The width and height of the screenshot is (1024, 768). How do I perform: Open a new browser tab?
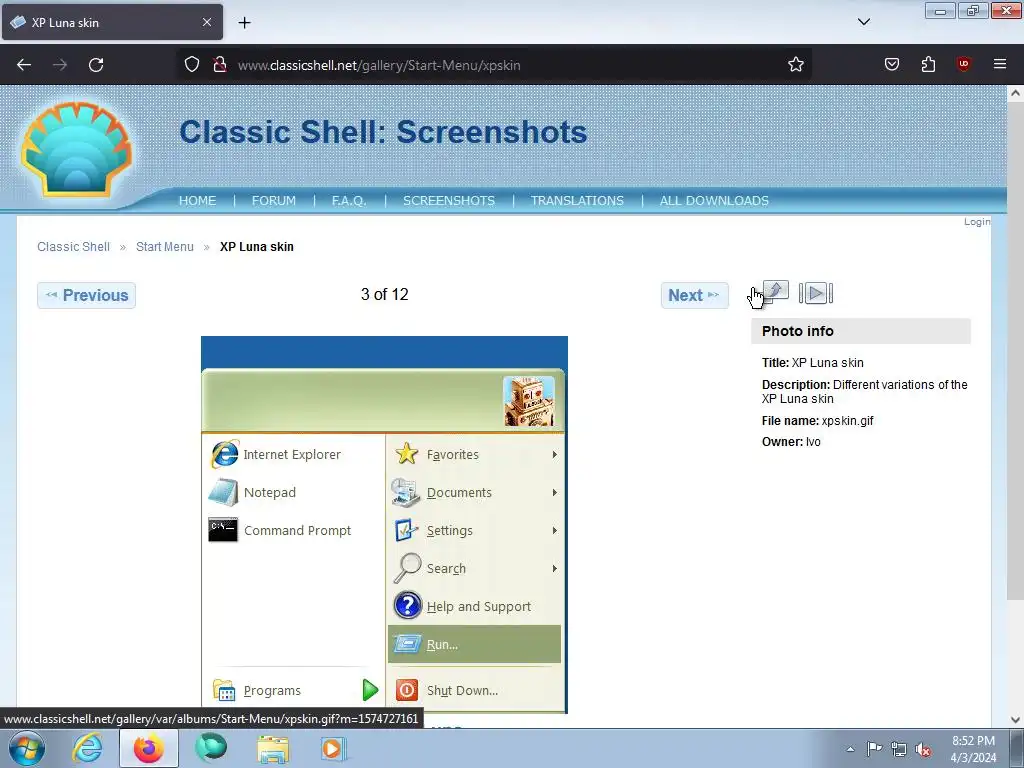tap(244, 23)
